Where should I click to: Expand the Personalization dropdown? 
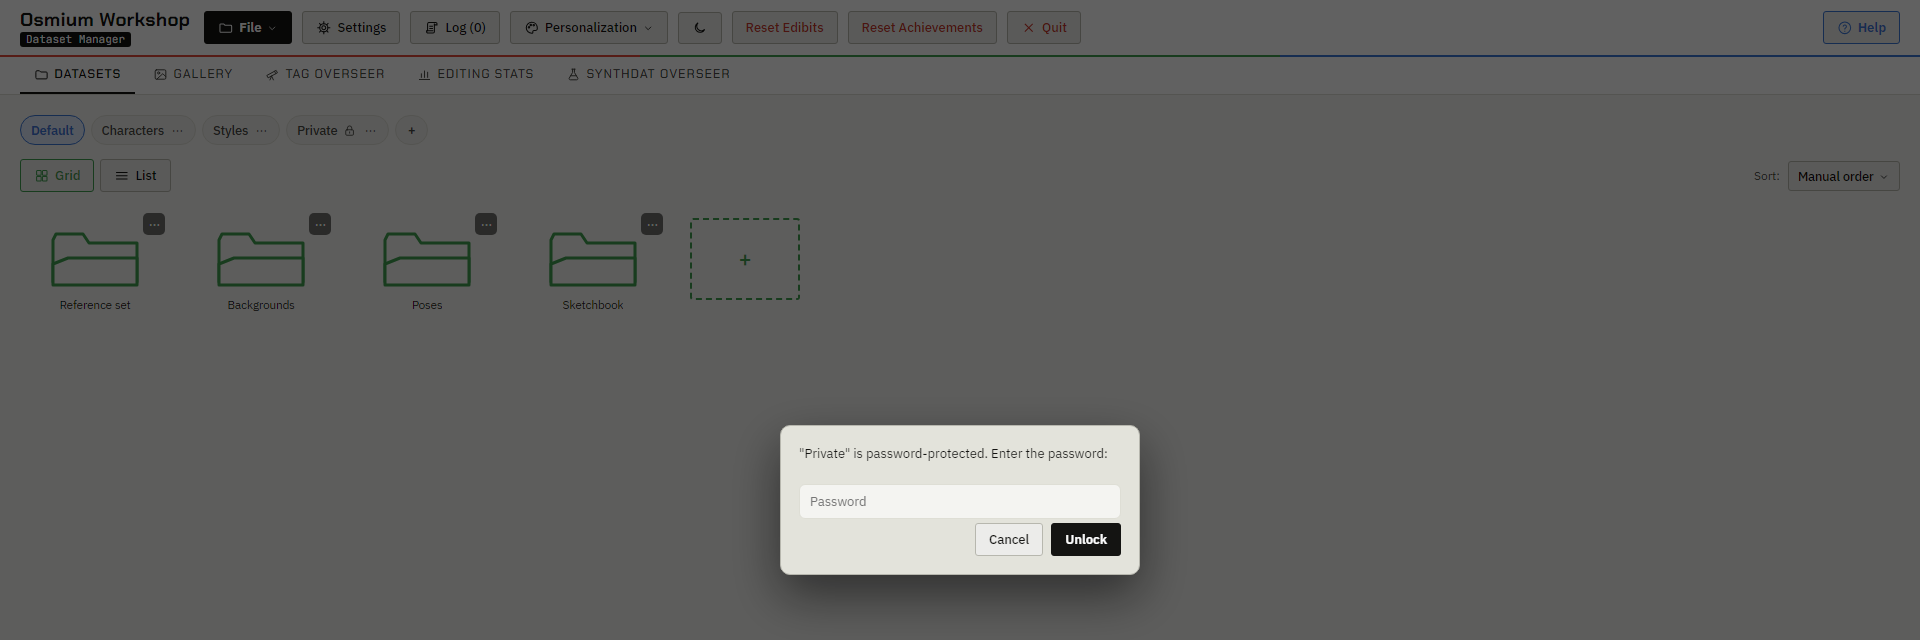coord(589,28)
